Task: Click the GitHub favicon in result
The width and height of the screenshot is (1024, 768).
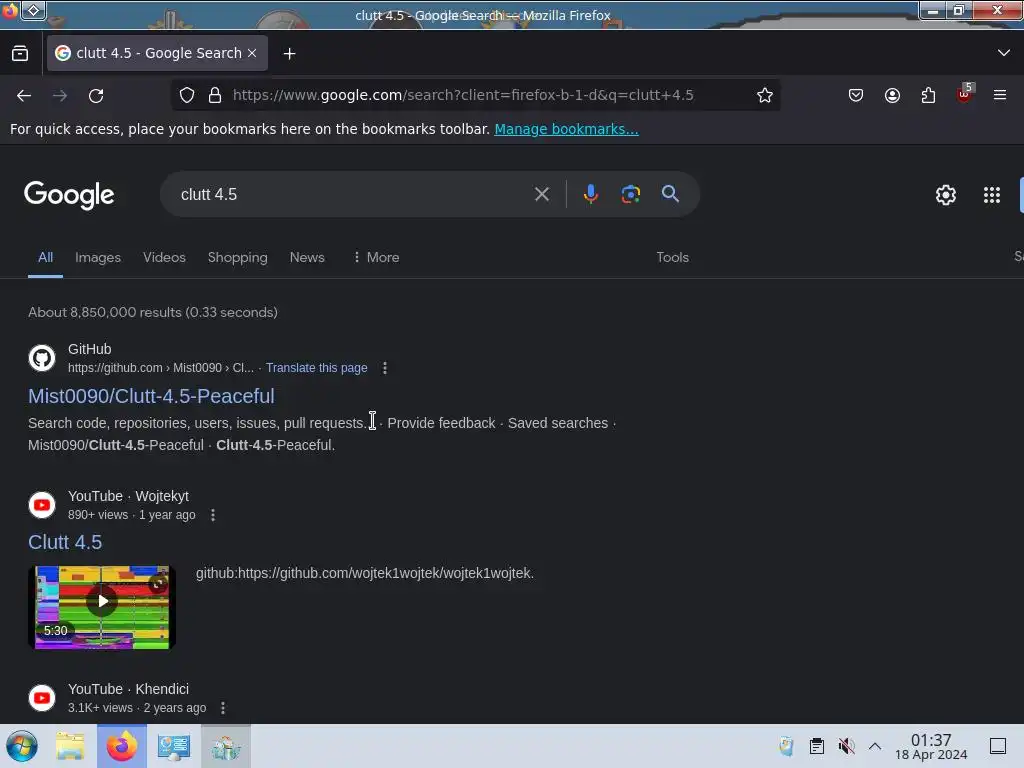Action: pyautogui.click(x=42, y=358)
